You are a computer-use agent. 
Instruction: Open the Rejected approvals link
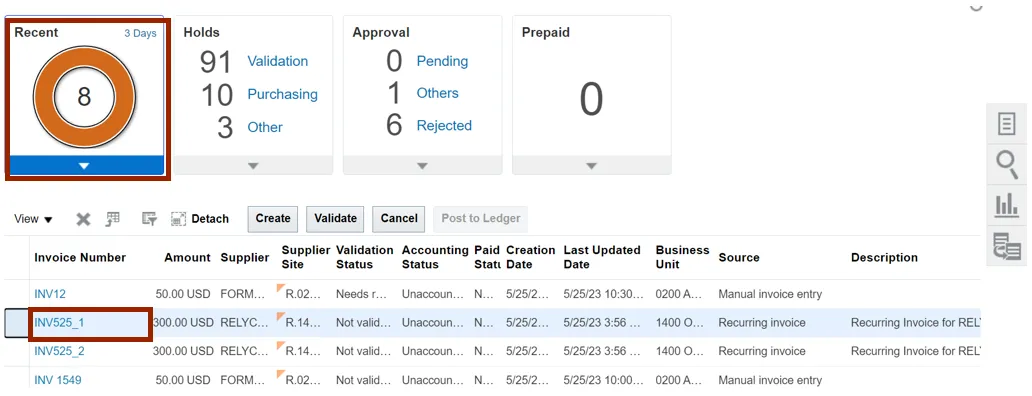444,126
